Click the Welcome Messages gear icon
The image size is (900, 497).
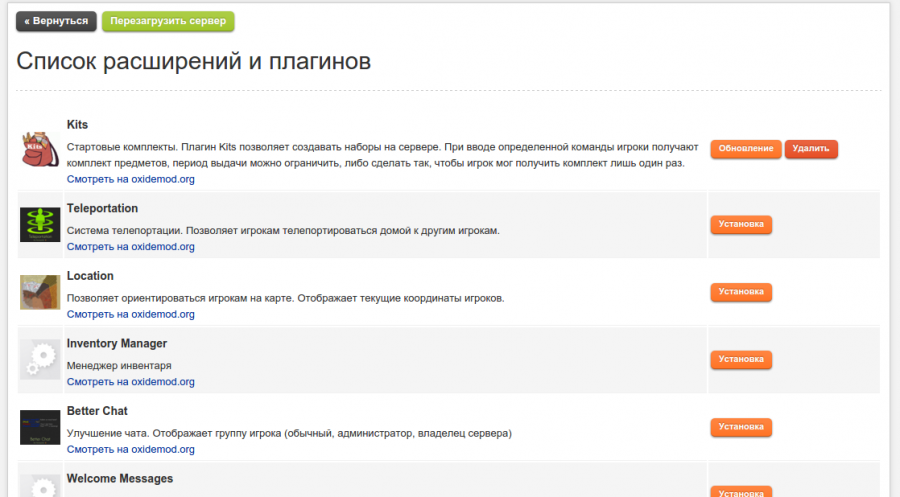(40, 486)
